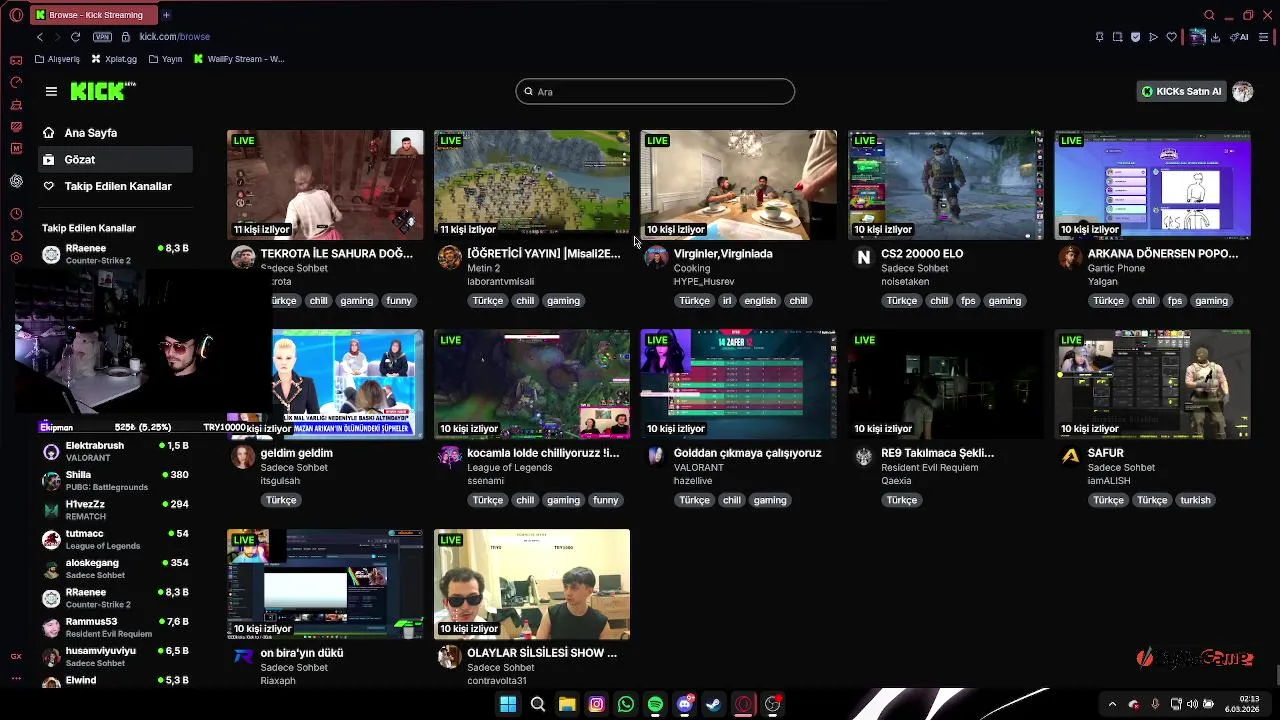
Task: Click the heart bookmark icon in toolbar
Action: click(1171, 37)
